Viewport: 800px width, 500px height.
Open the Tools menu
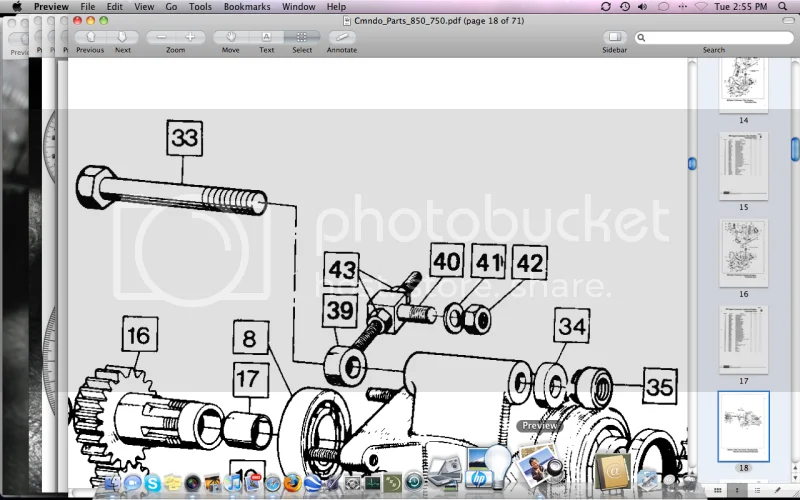[200, 7]
